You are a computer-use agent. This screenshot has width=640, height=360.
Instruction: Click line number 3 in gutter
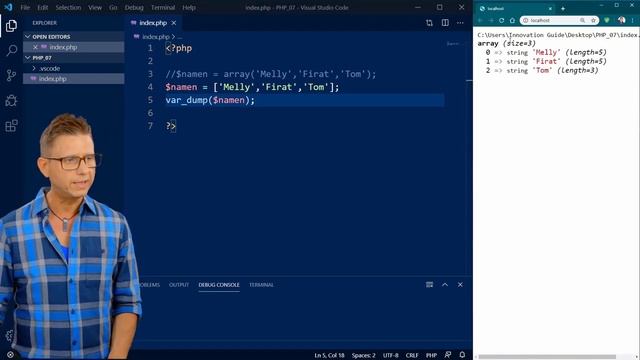point(150,74)
